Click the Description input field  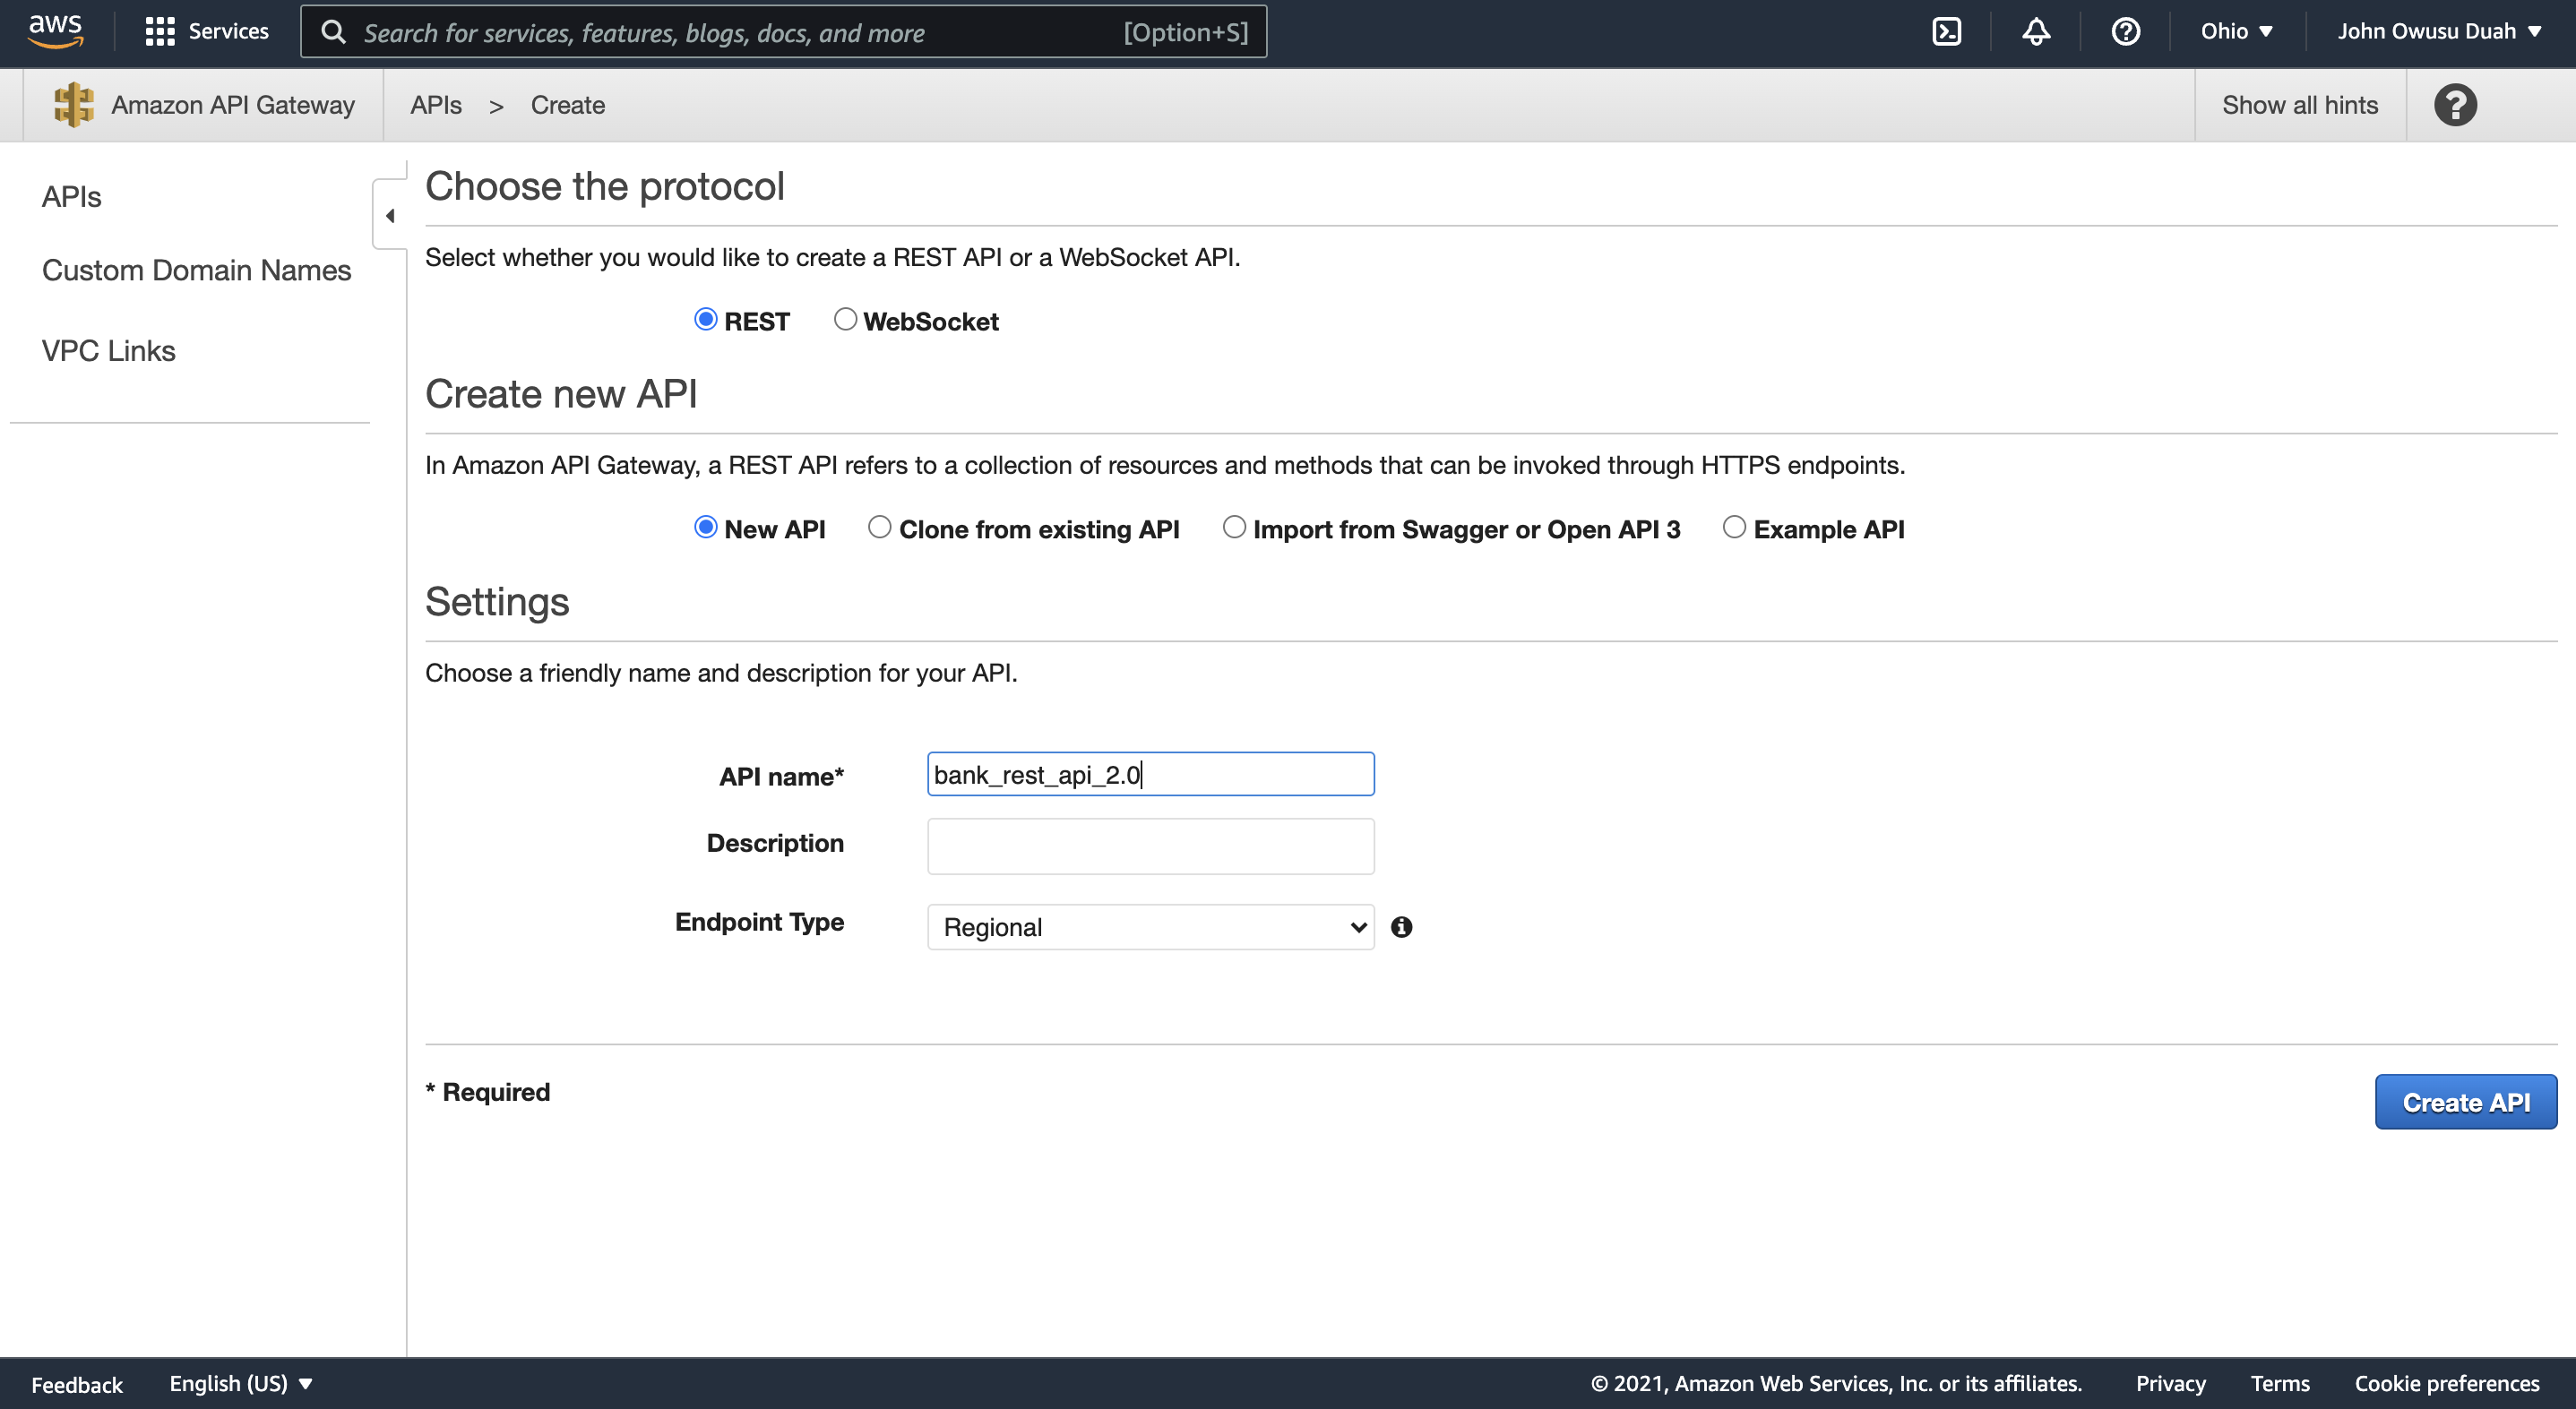[1150, 845]
